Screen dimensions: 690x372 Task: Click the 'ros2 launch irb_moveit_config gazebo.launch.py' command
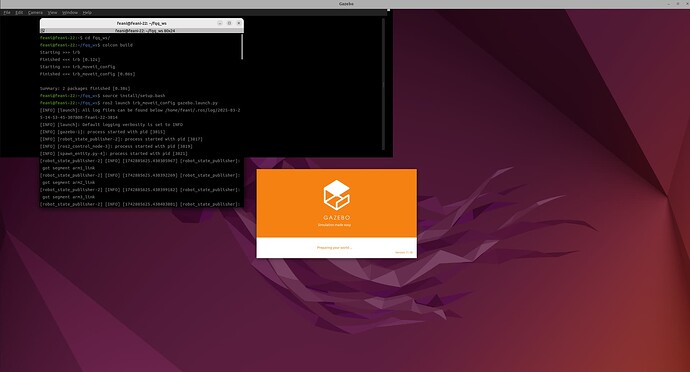128,103
